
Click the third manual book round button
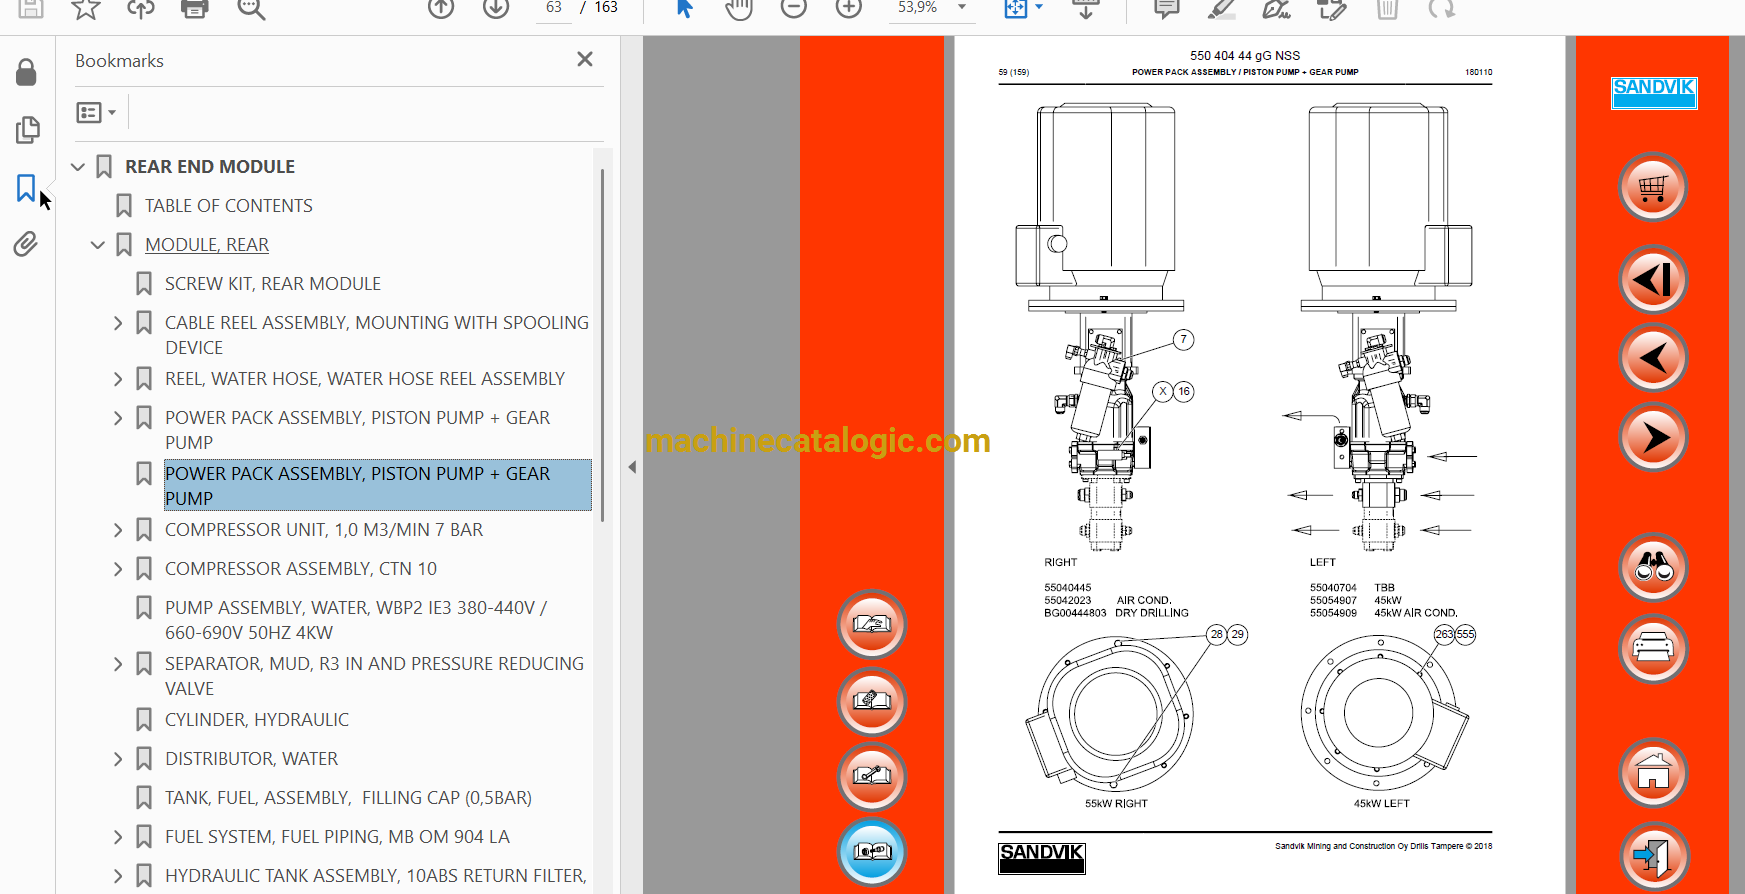point(872,776)
